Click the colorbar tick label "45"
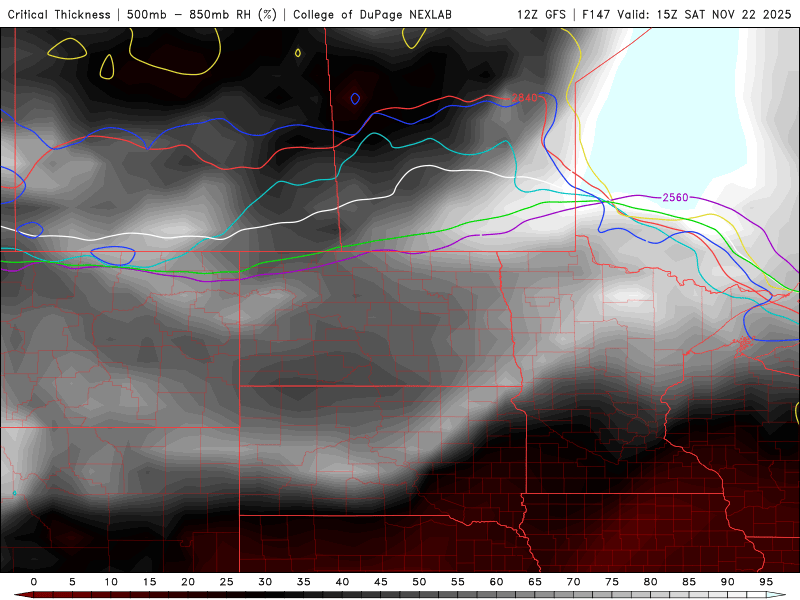800x600 pixels. click(381, 582)
